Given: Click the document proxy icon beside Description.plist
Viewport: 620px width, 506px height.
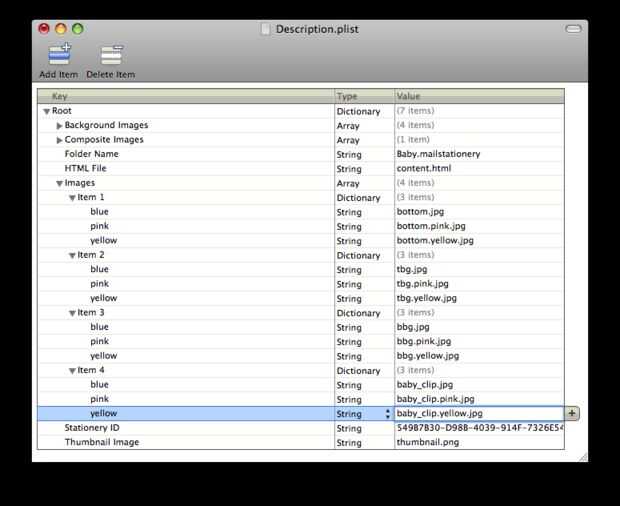Looking at the screenshot, I should [x=266, y=29].
